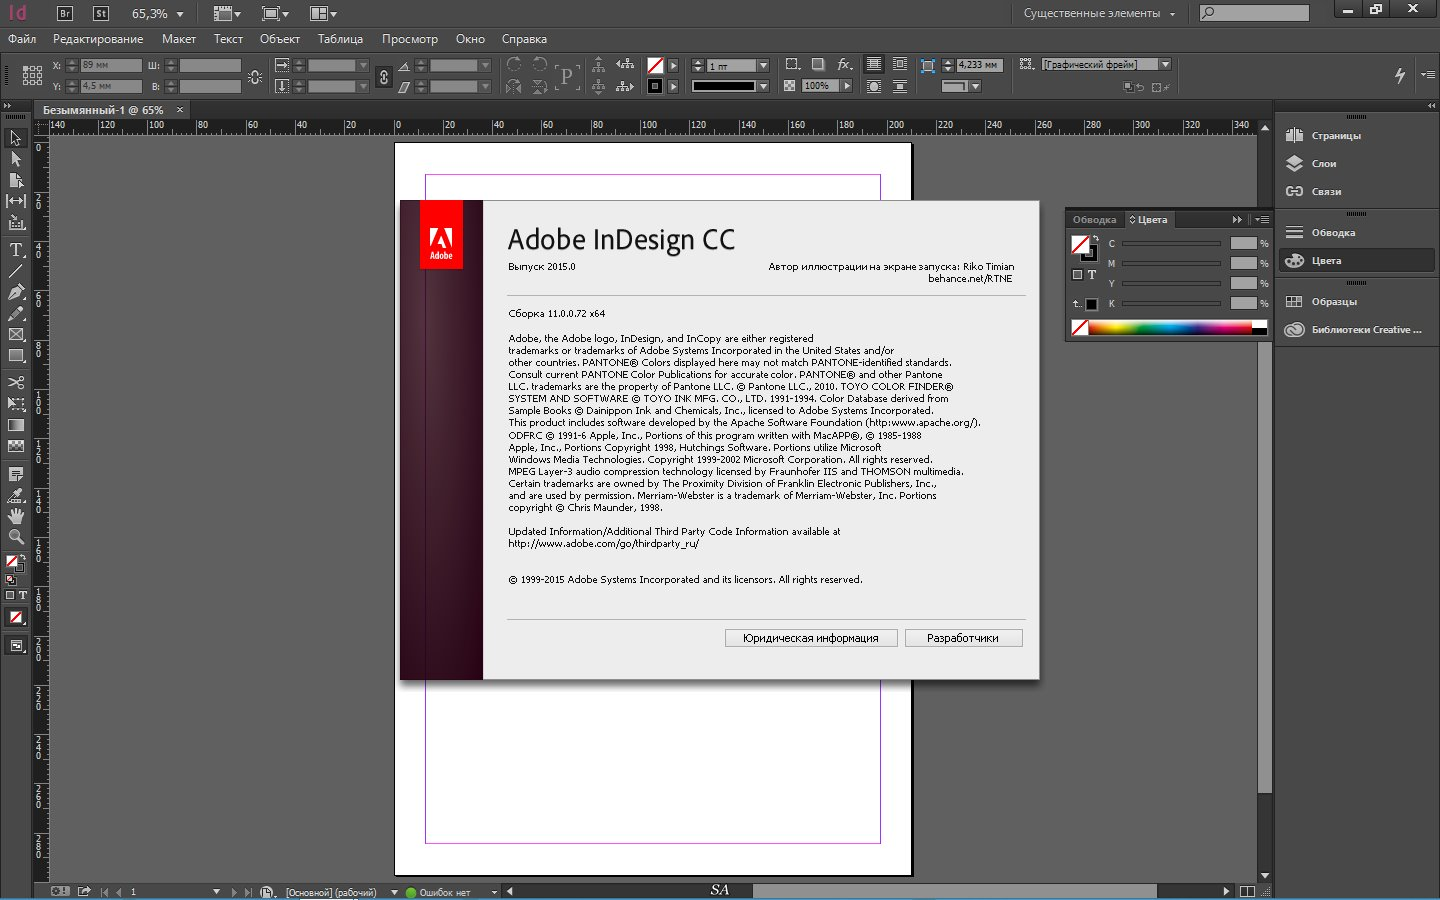Open the Файл menu

coord(22,39)
